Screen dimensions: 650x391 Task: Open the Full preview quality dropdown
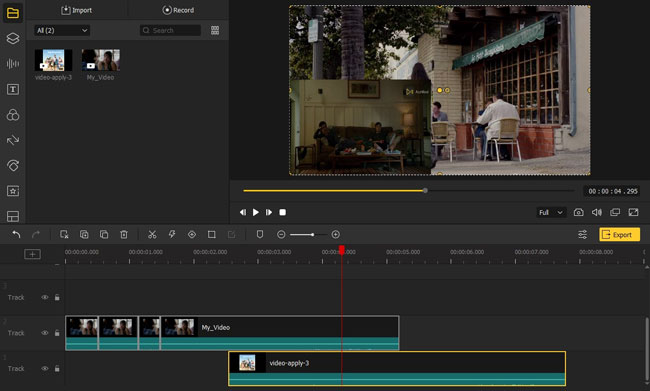click(551, 212)
